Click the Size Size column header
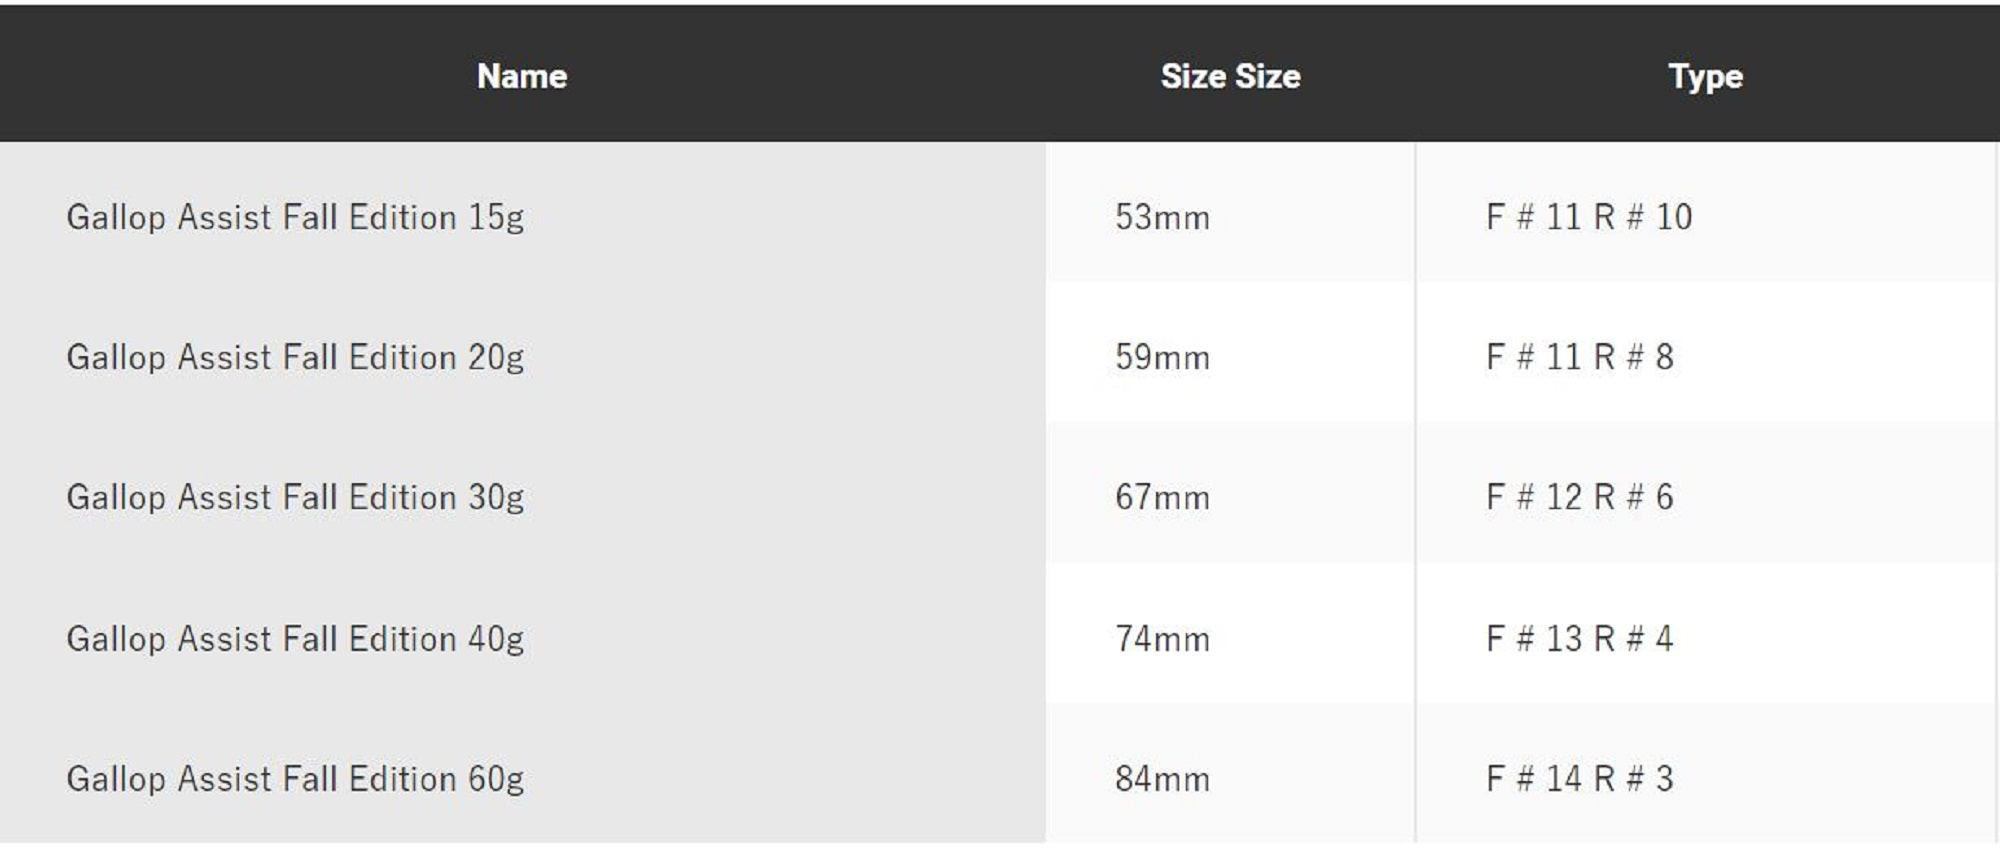2000x848 pixels. [x=1230, y=76]
